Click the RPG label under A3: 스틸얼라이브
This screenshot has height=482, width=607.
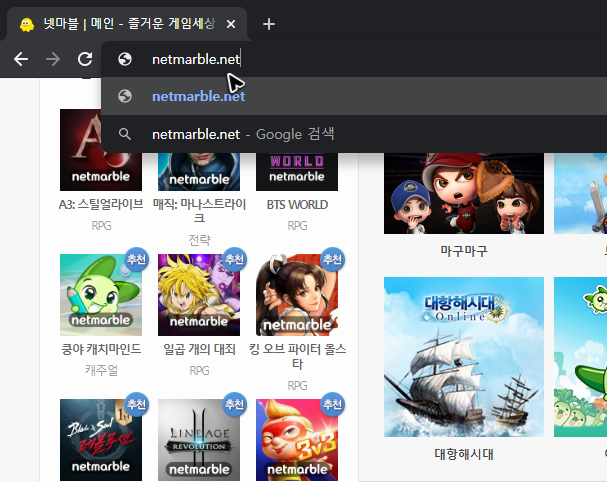click(101, 225)
